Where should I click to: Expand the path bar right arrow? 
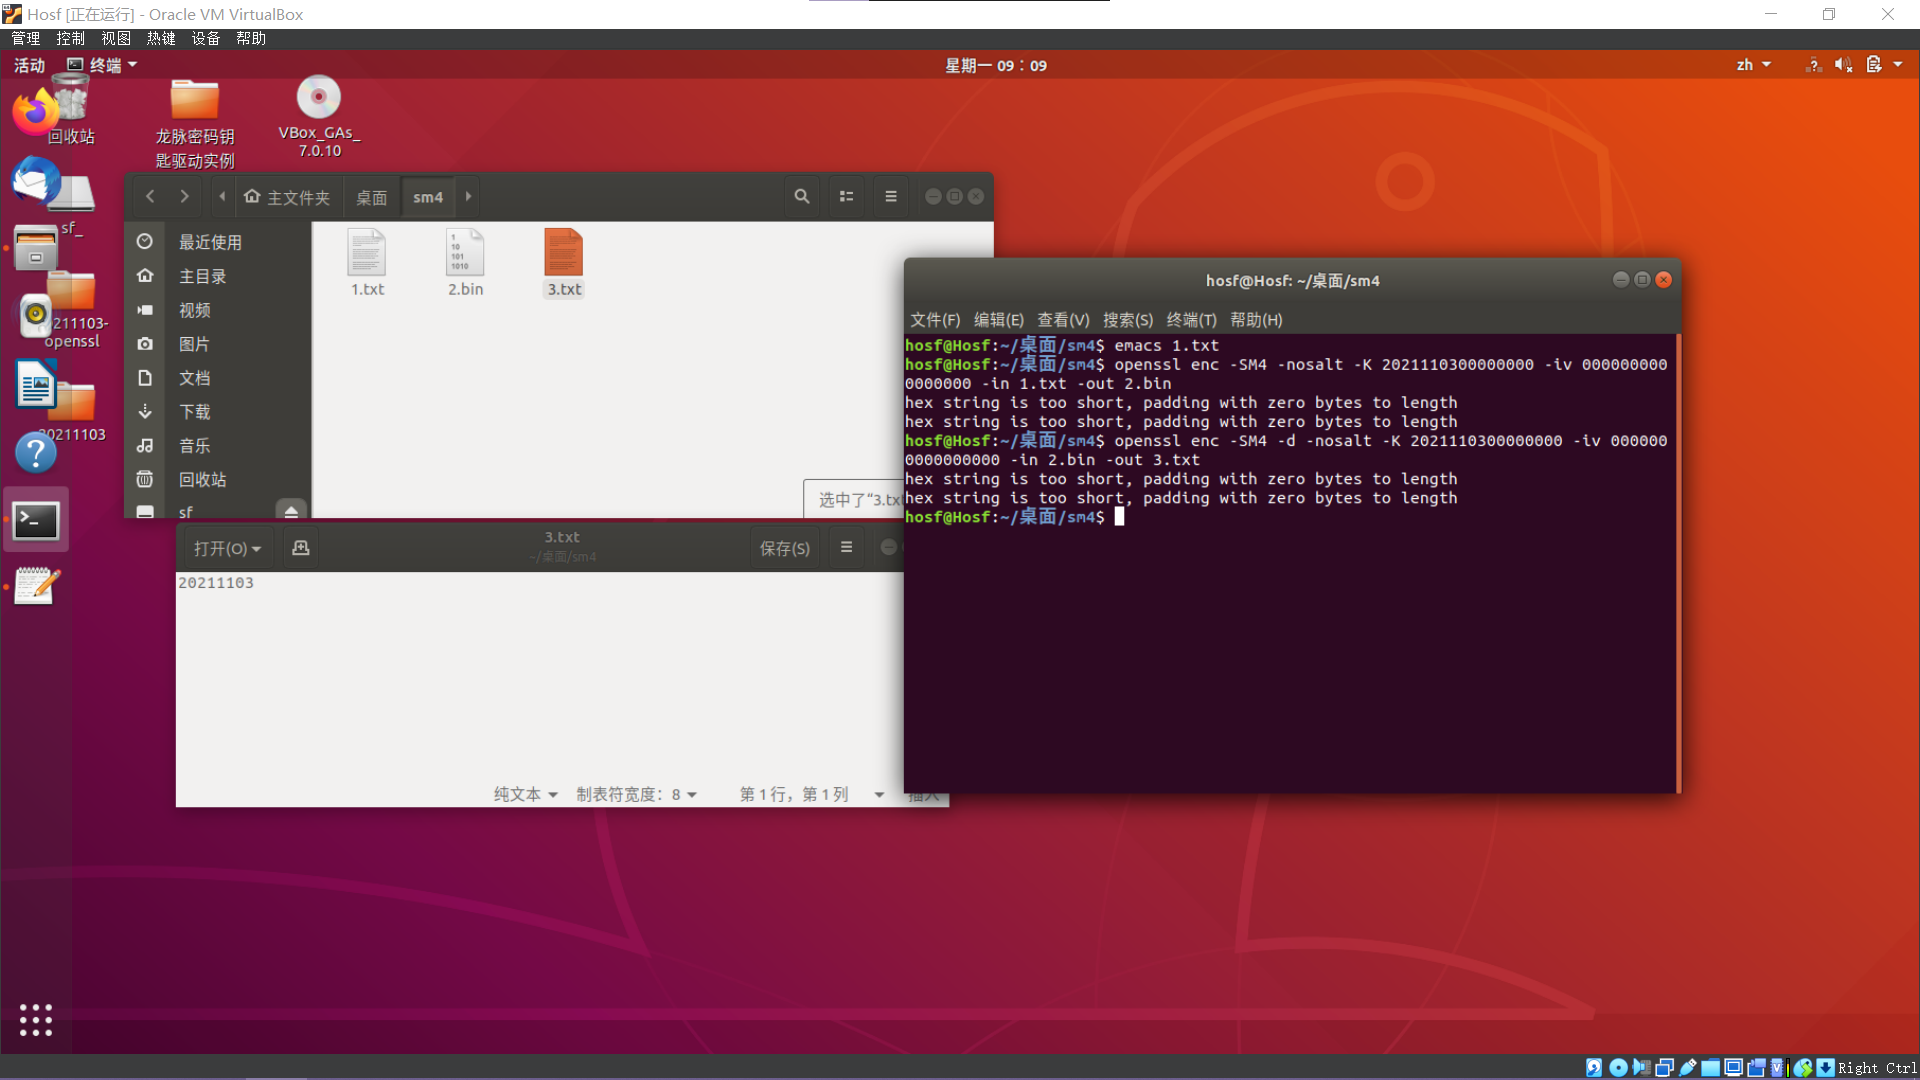(468, 196)
